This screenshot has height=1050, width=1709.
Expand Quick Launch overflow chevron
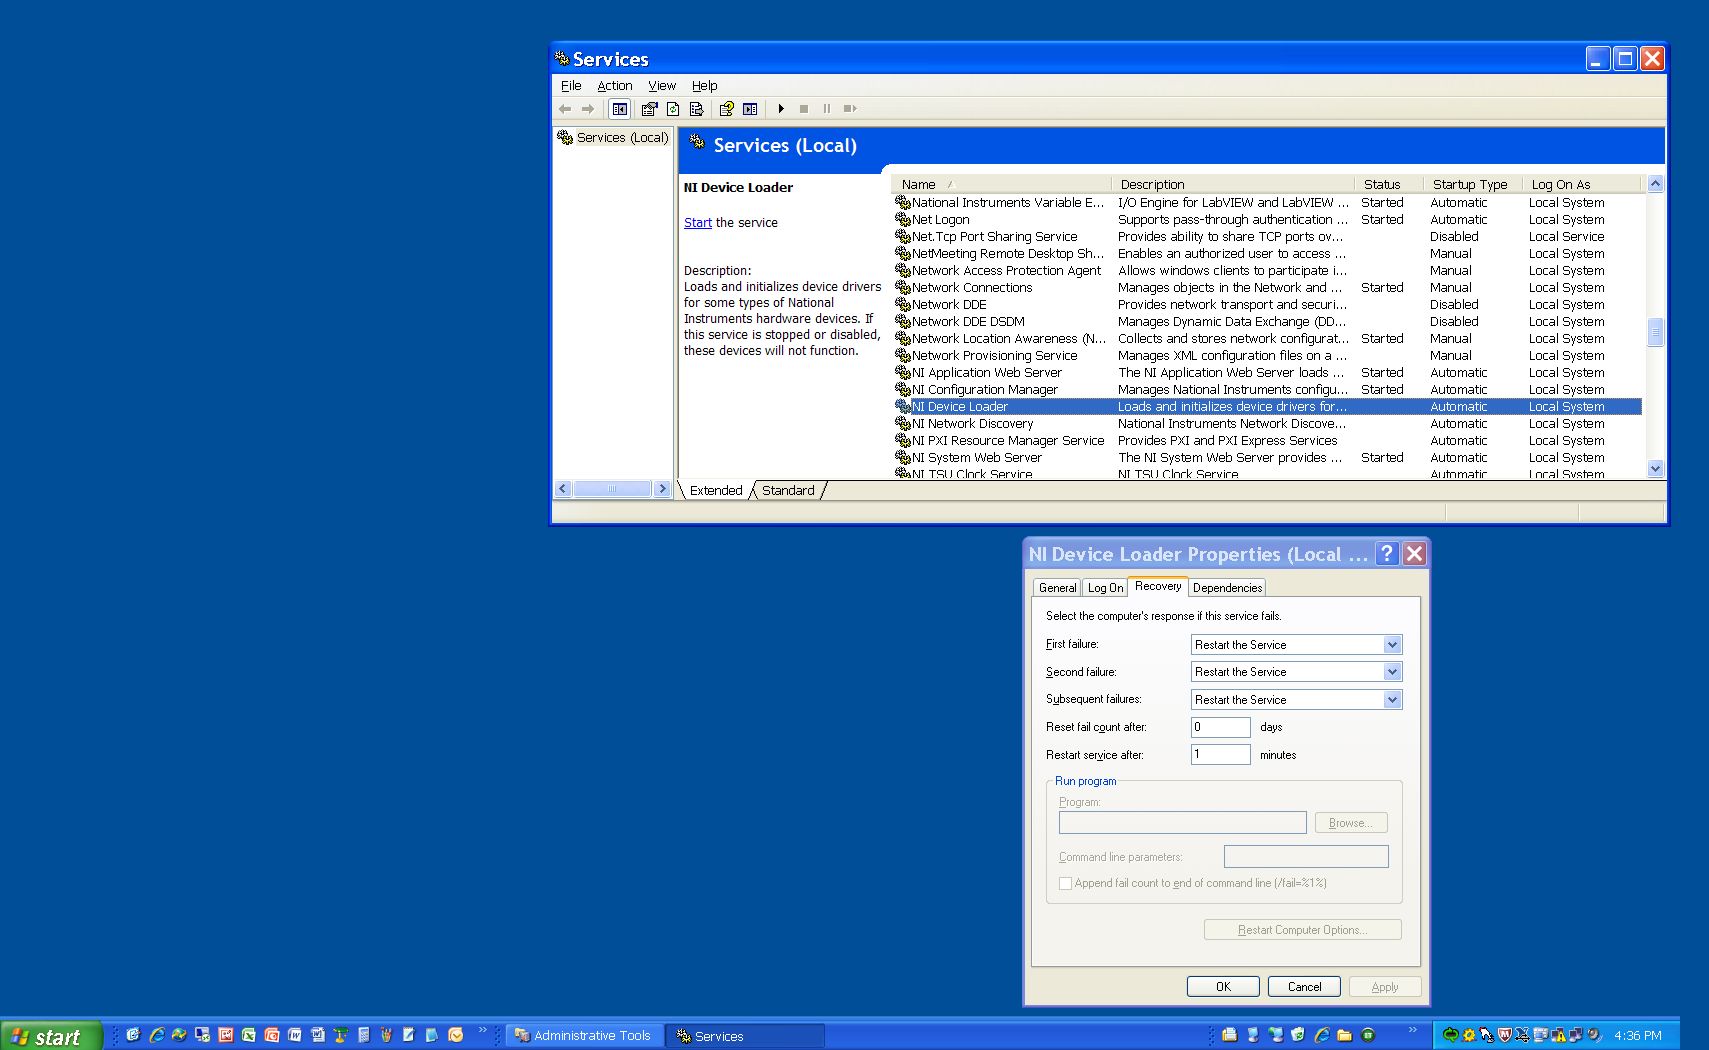click(483, 1030)
